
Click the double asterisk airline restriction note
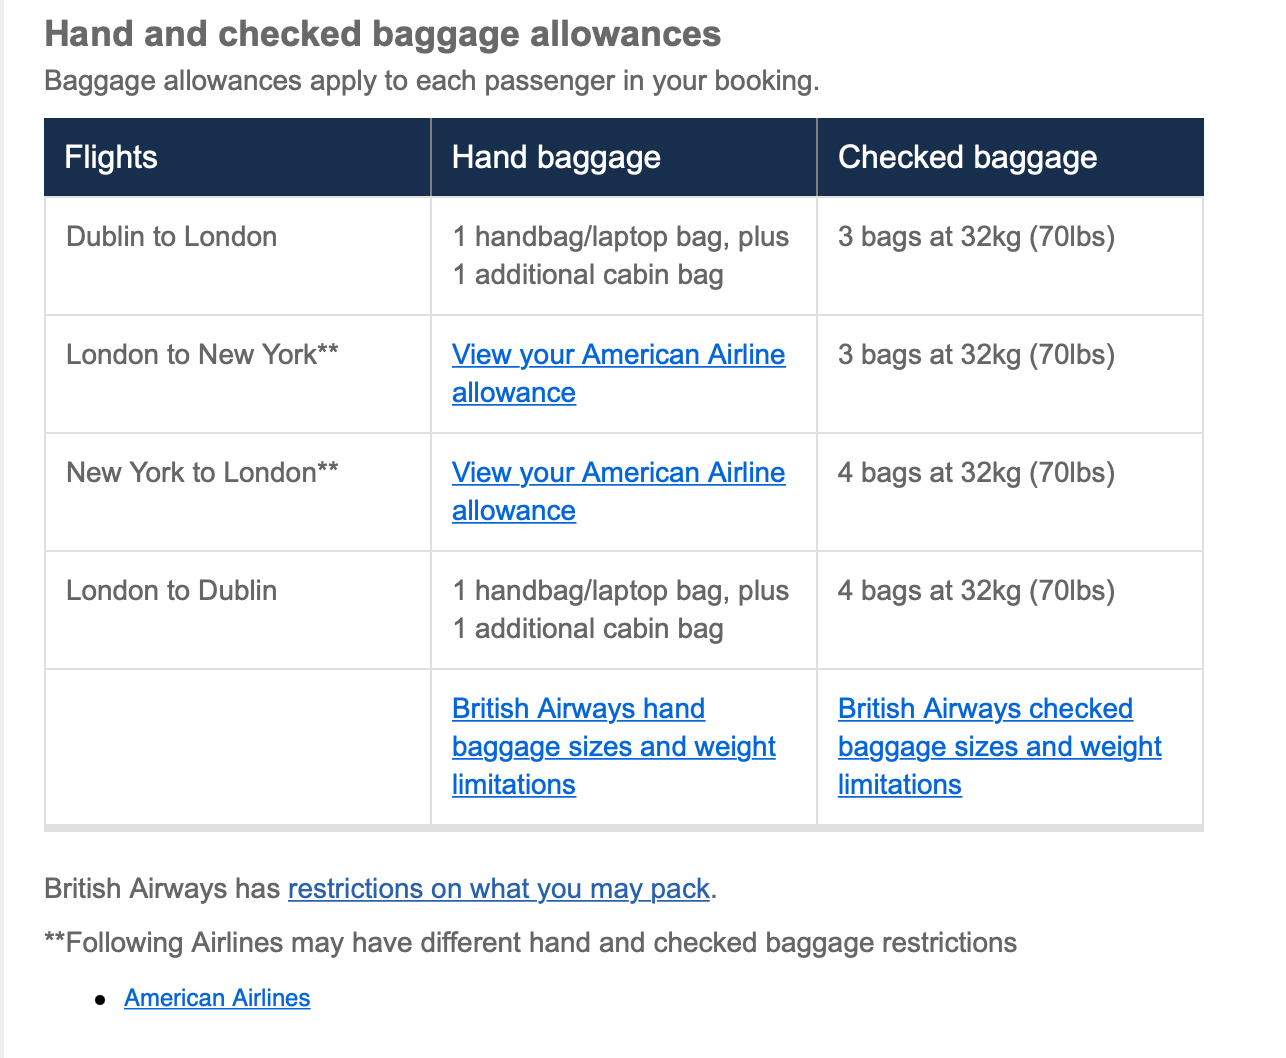click(530, 942)
